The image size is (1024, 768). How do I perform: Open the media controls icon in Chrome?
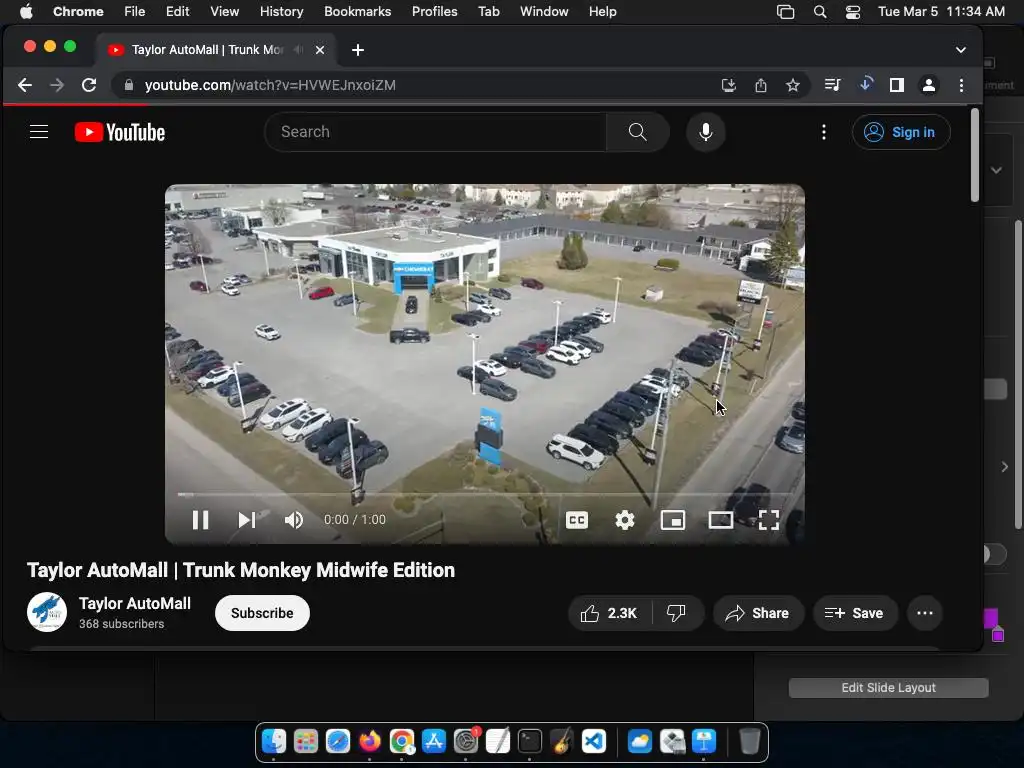coord(832,85)
